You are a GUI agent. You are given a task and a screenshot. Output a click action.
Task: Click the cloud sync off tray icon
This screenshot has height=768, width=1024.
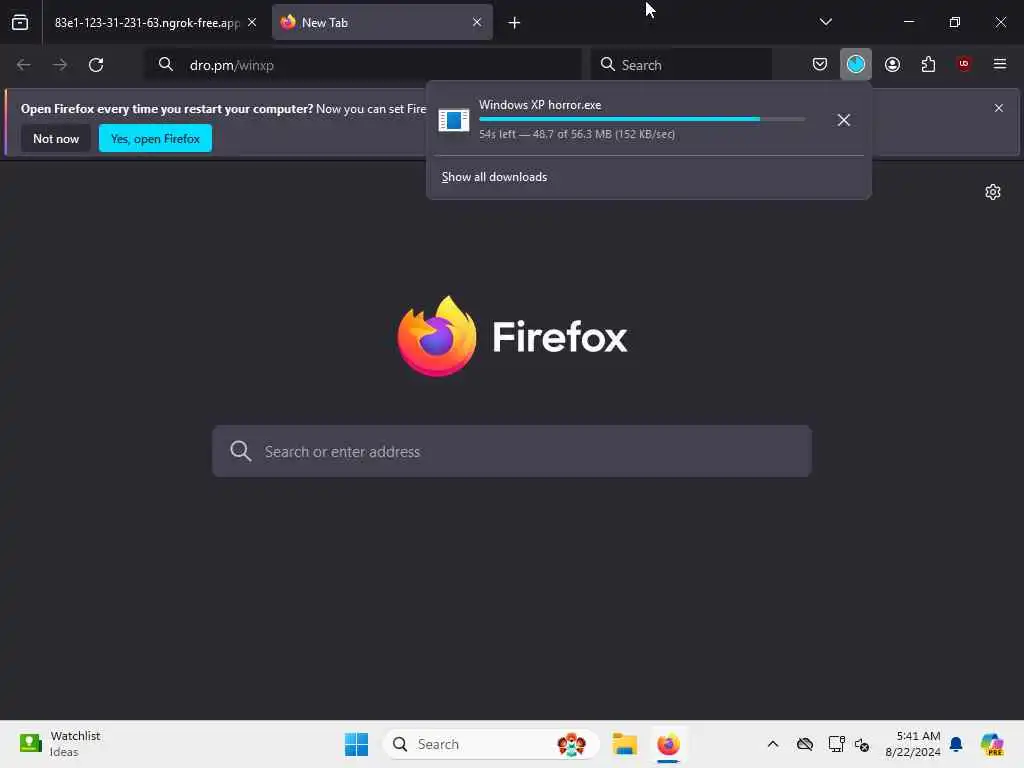[x=805, y=744]
